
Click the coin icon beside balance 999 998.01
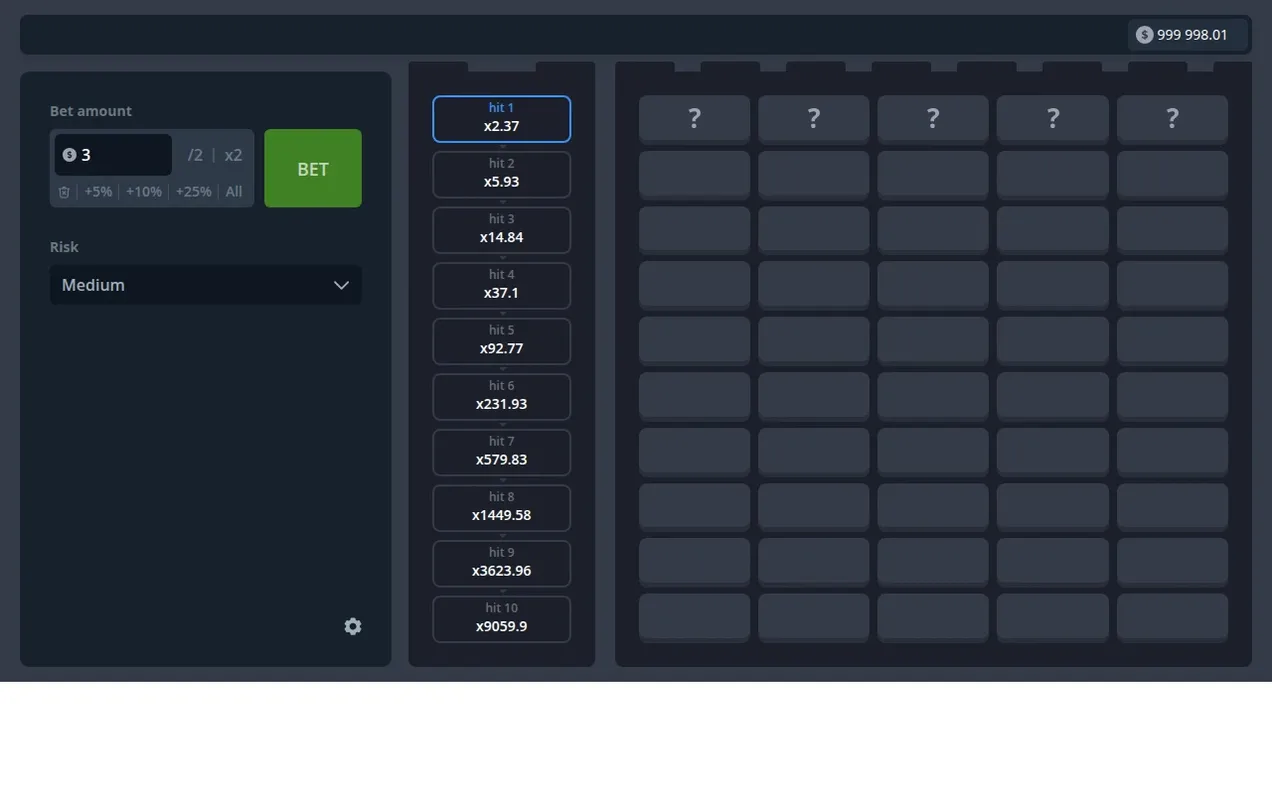(1144, 35)
